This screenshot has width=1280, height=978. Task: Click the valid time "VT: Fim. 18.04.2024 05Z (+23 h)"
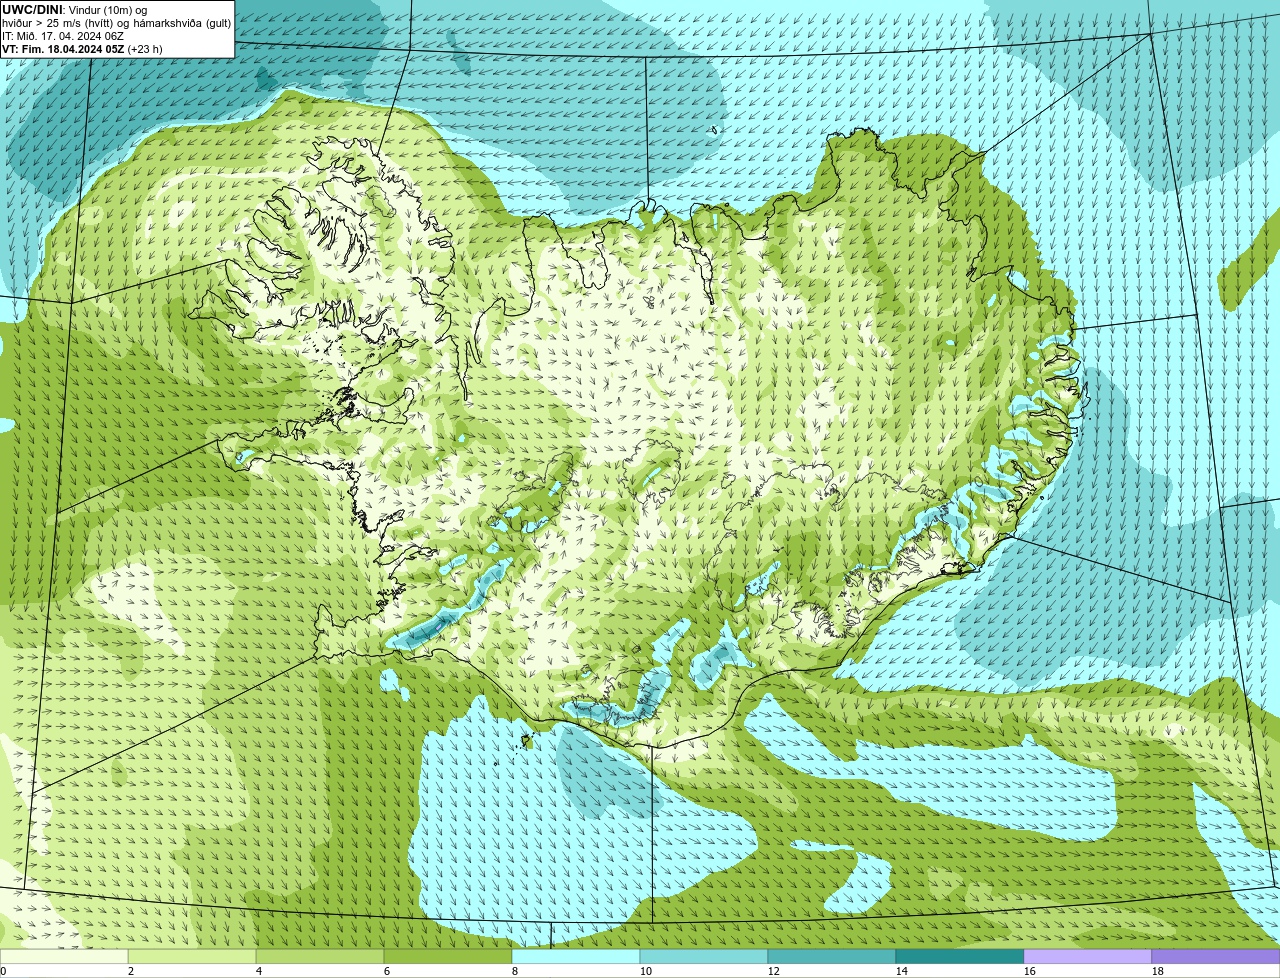[x=82, y=49]
